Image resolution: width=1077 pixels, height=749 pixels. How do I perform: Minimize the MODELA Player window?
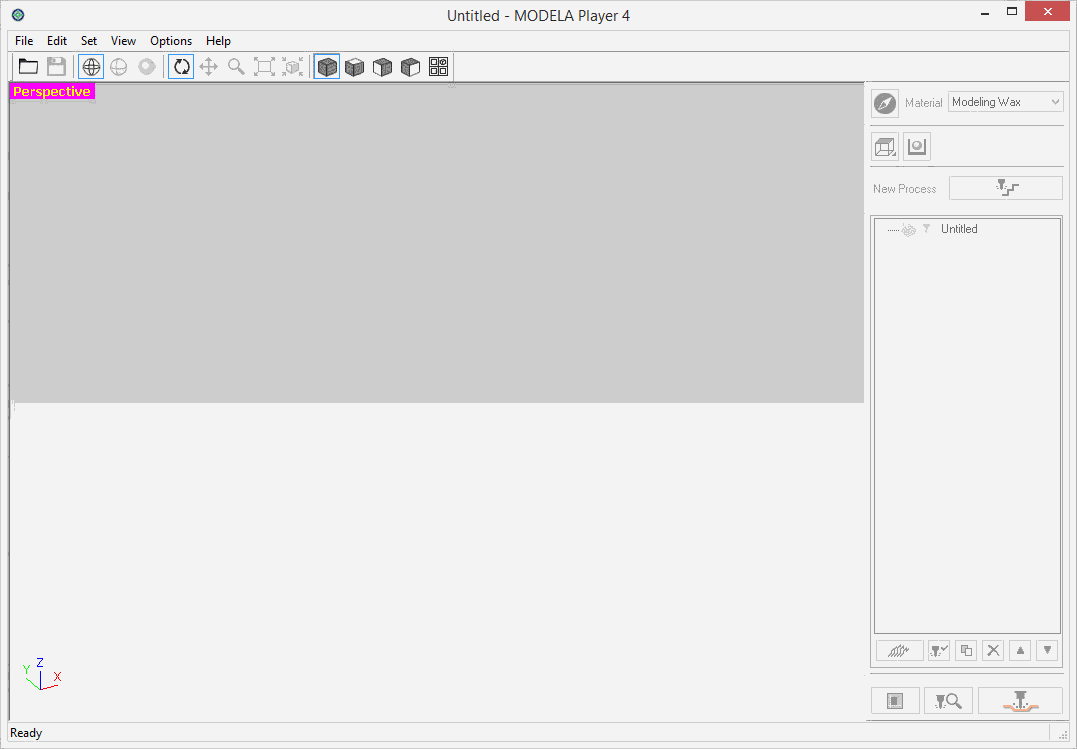point(985,12)
